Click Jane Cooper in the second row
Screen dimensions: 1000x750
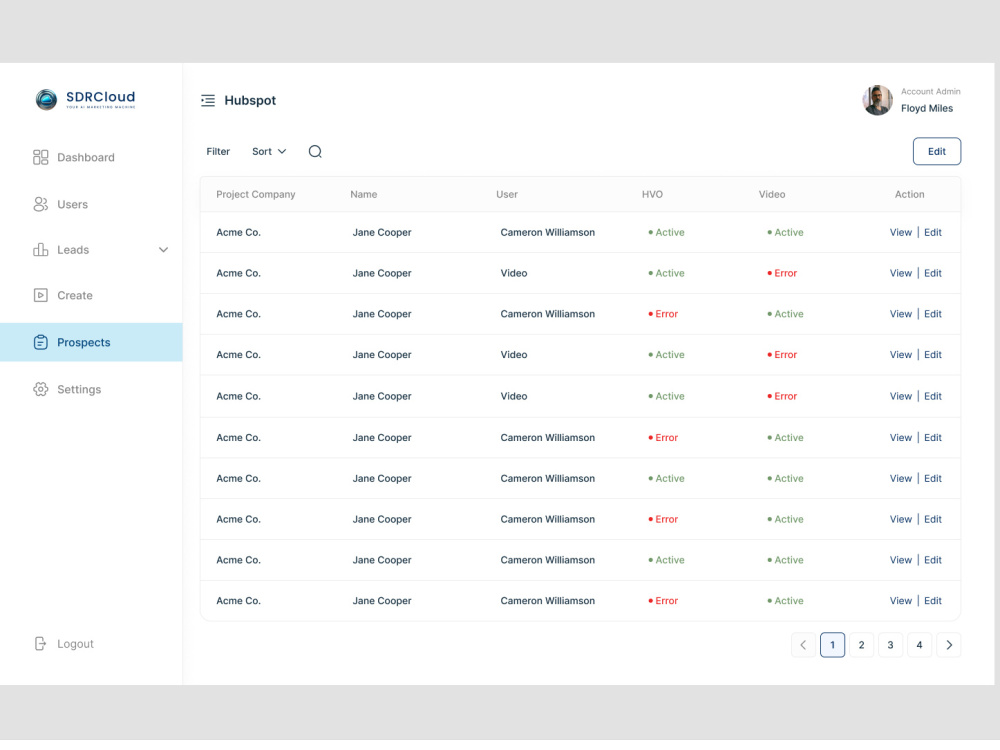[x=382, y=273]
